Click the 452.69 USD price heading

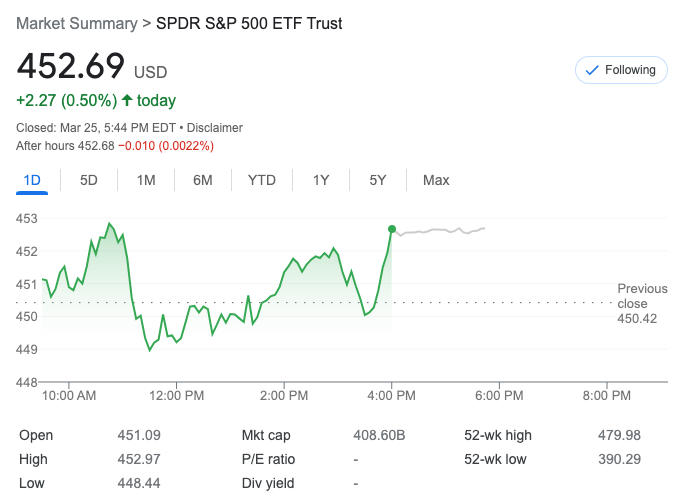click(92, 67)
